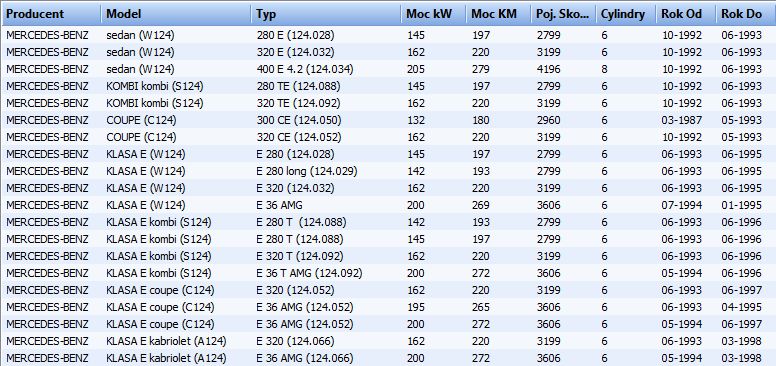
Task: Sort table by Moc KM header
Action: coord(498,14)
